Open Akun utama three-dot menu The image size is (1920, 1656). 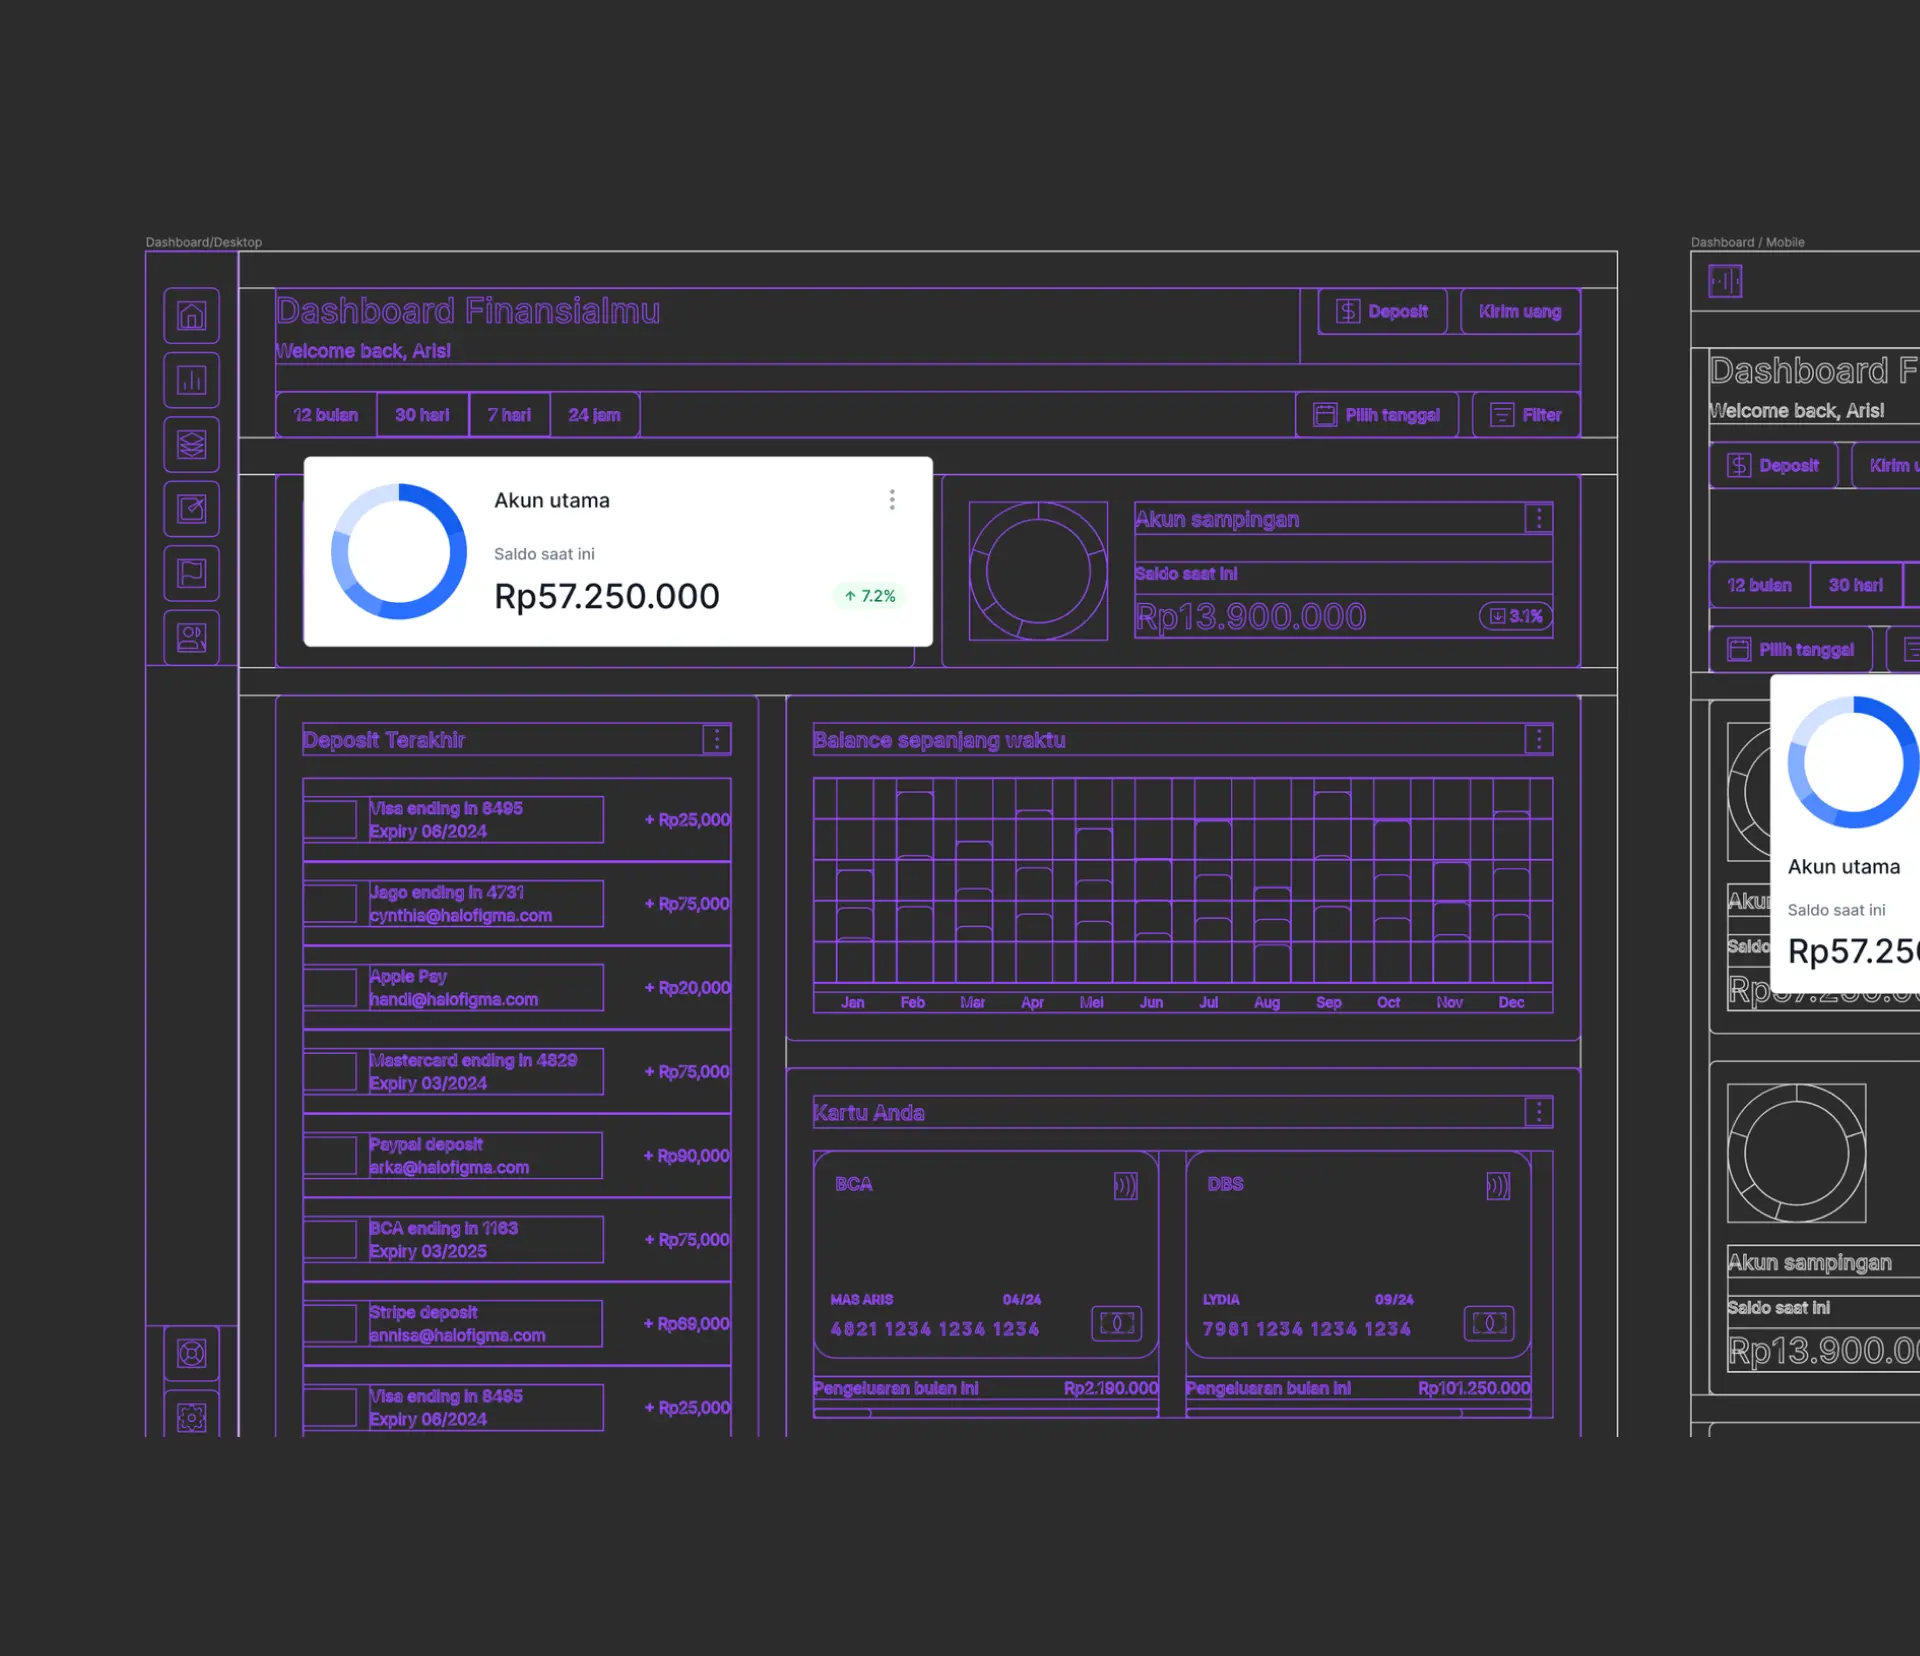(892, 500)
